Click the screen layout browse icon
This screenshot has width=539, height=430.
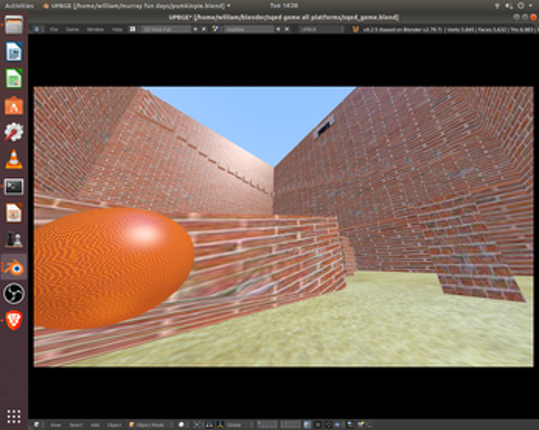coord(132,30)
